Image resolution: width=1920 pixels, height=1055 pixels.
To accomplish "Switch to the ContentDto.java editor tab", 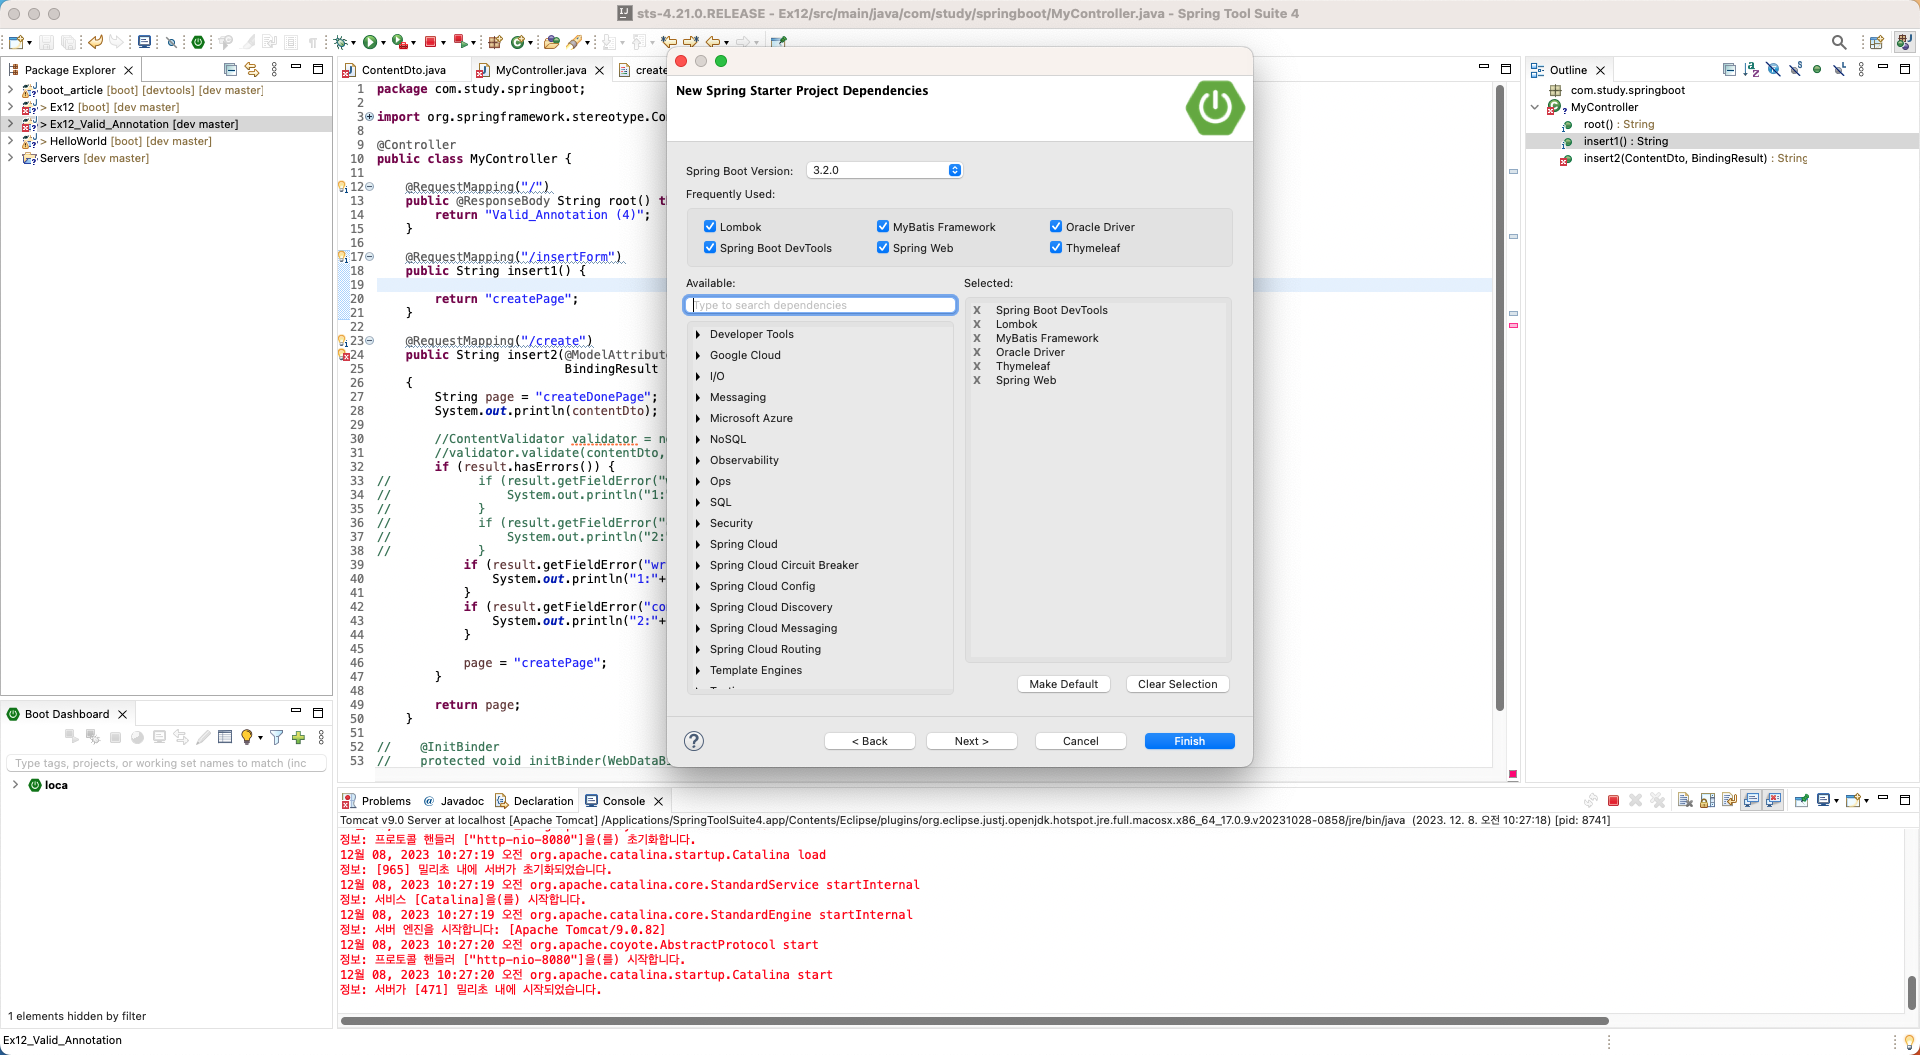I will (x=402, y=70).
